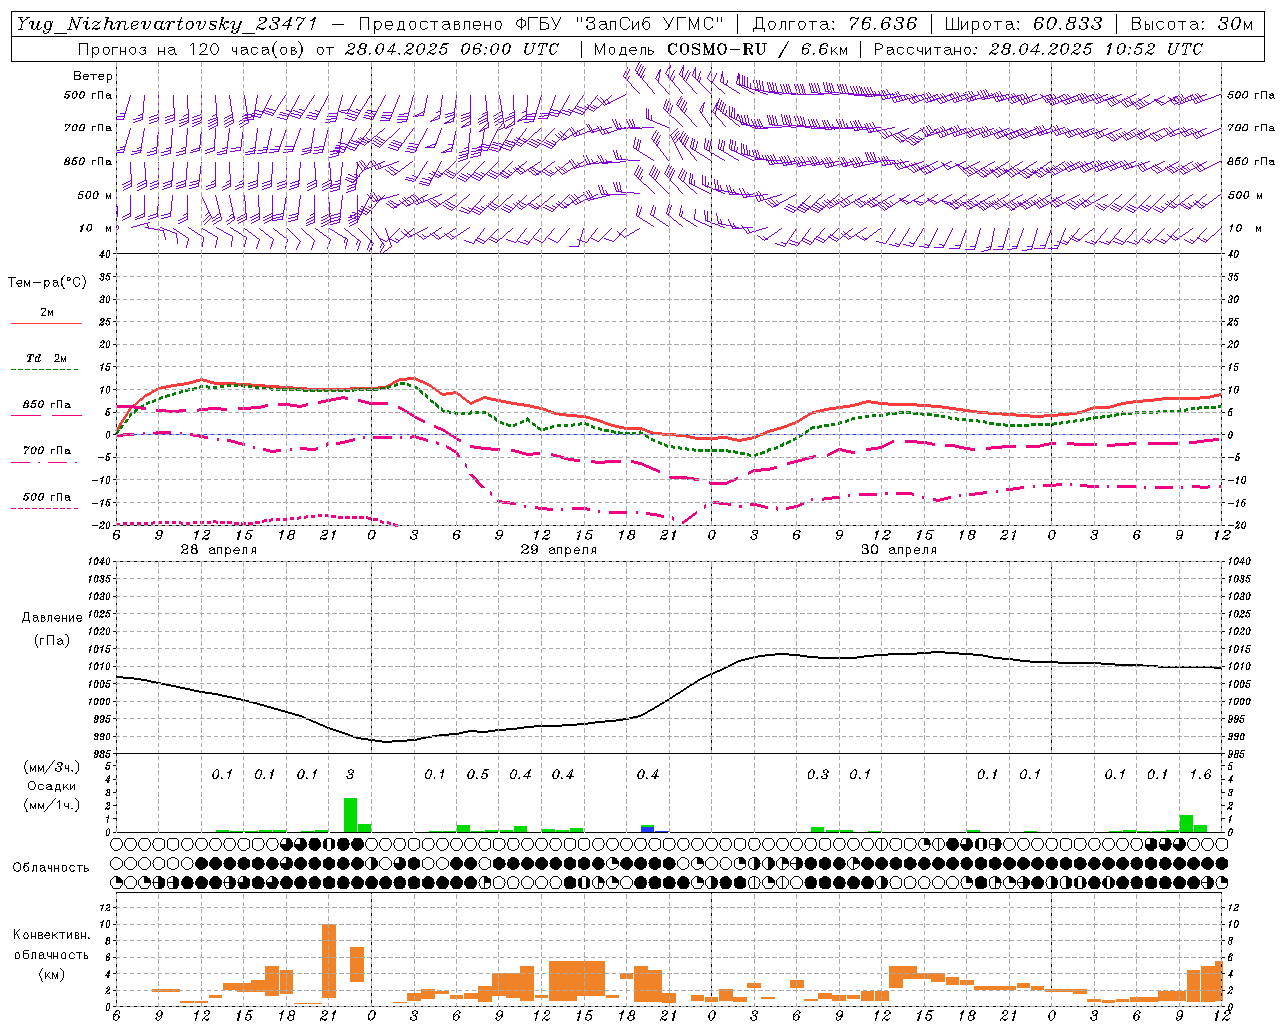Select the longitude value Долгота: 76.636

(835, 24)
